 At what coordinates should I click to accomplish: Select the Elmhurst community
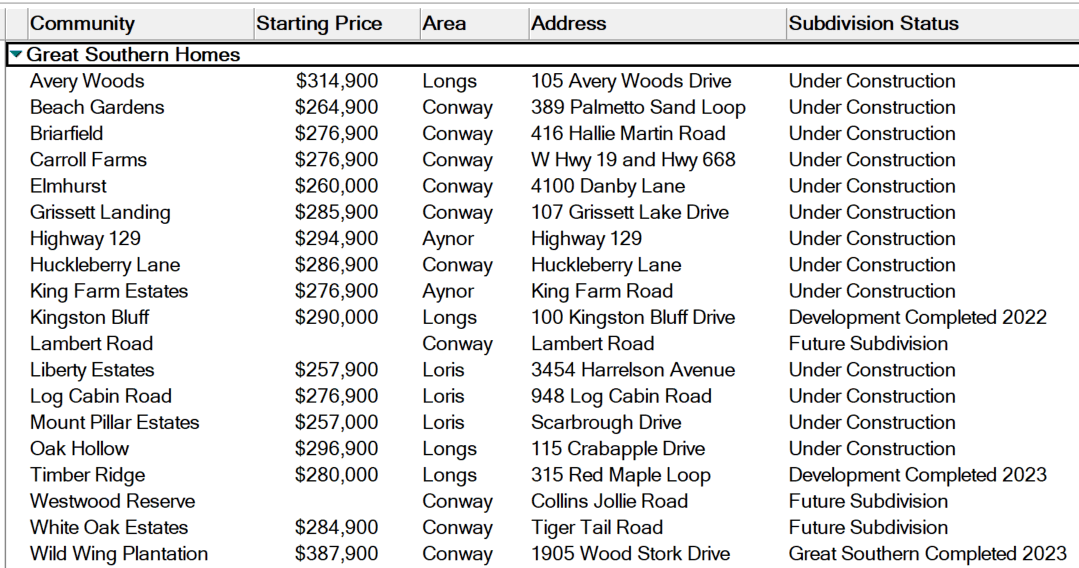coord(68,186)
